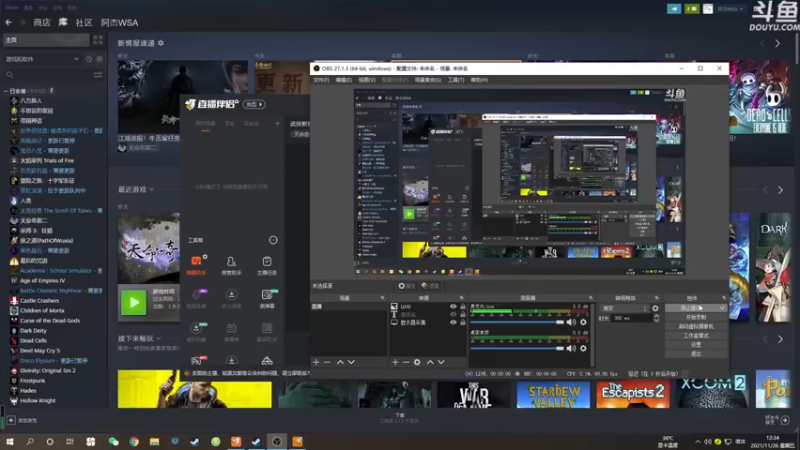Go back using Steam back arrow
This screenshot has height=450, width=800.
click(9, 22)
